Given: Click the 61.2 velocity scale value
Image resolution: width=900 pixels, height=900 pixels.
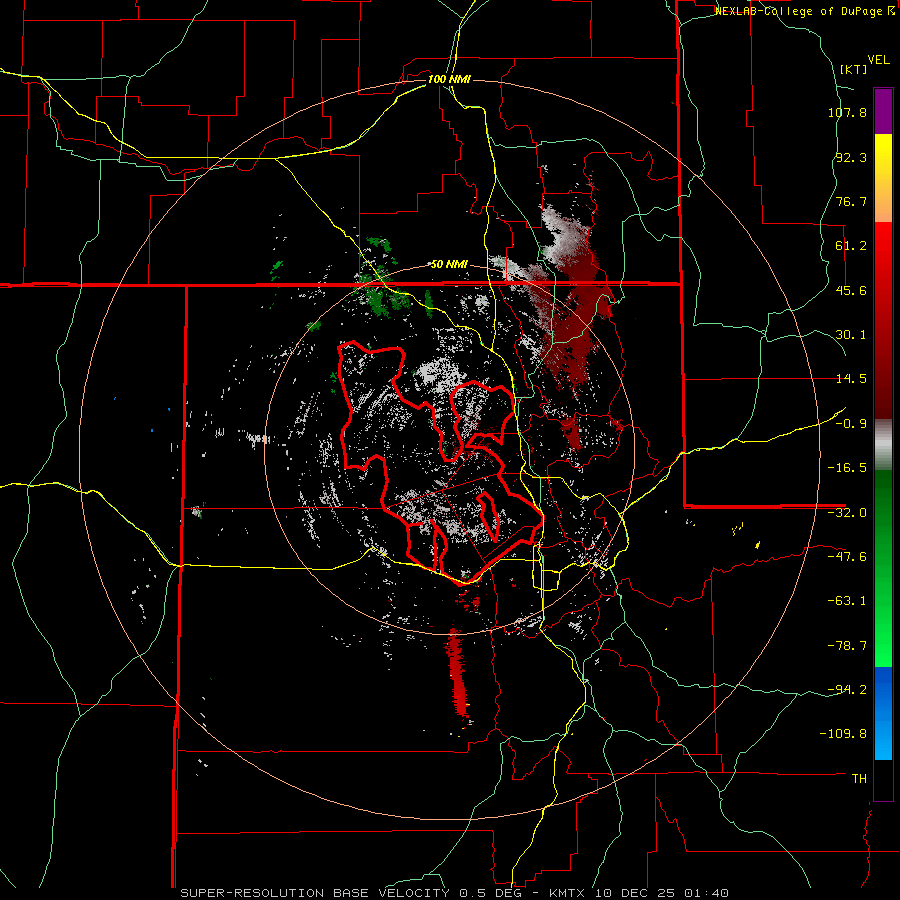Looking at the screenshot, I should (x=851, y=246).
